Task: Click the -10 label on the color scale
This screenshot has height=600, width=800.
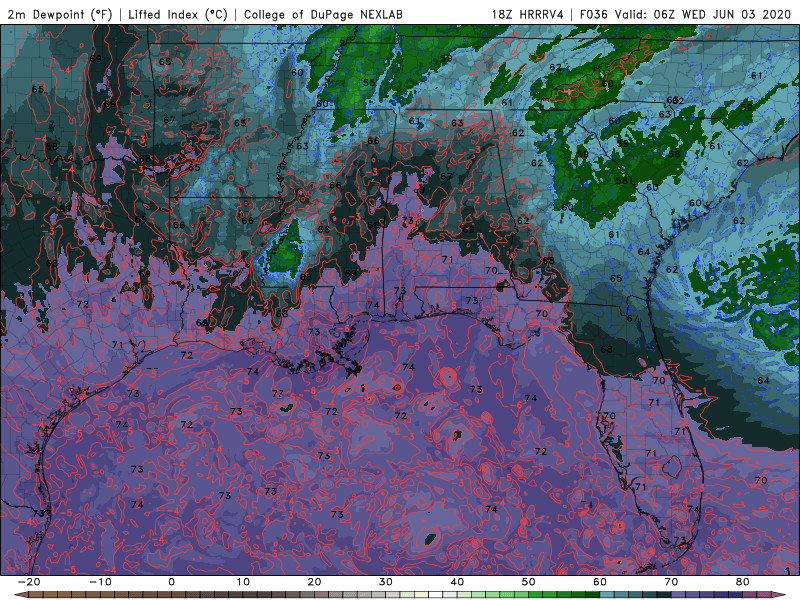Action: tap(100, 582)
